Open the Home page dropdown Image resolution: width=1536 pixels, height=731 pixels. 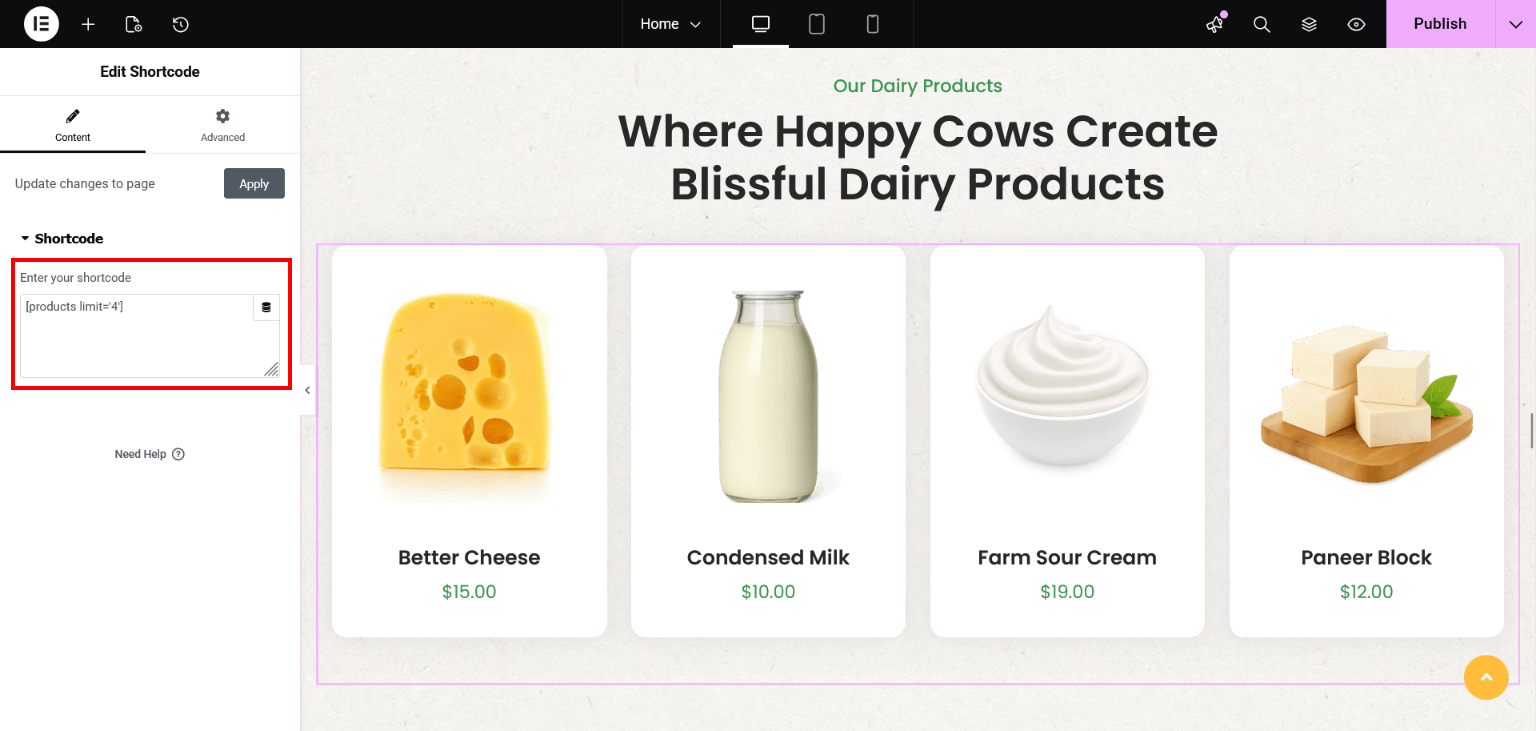tap(671, 24)
